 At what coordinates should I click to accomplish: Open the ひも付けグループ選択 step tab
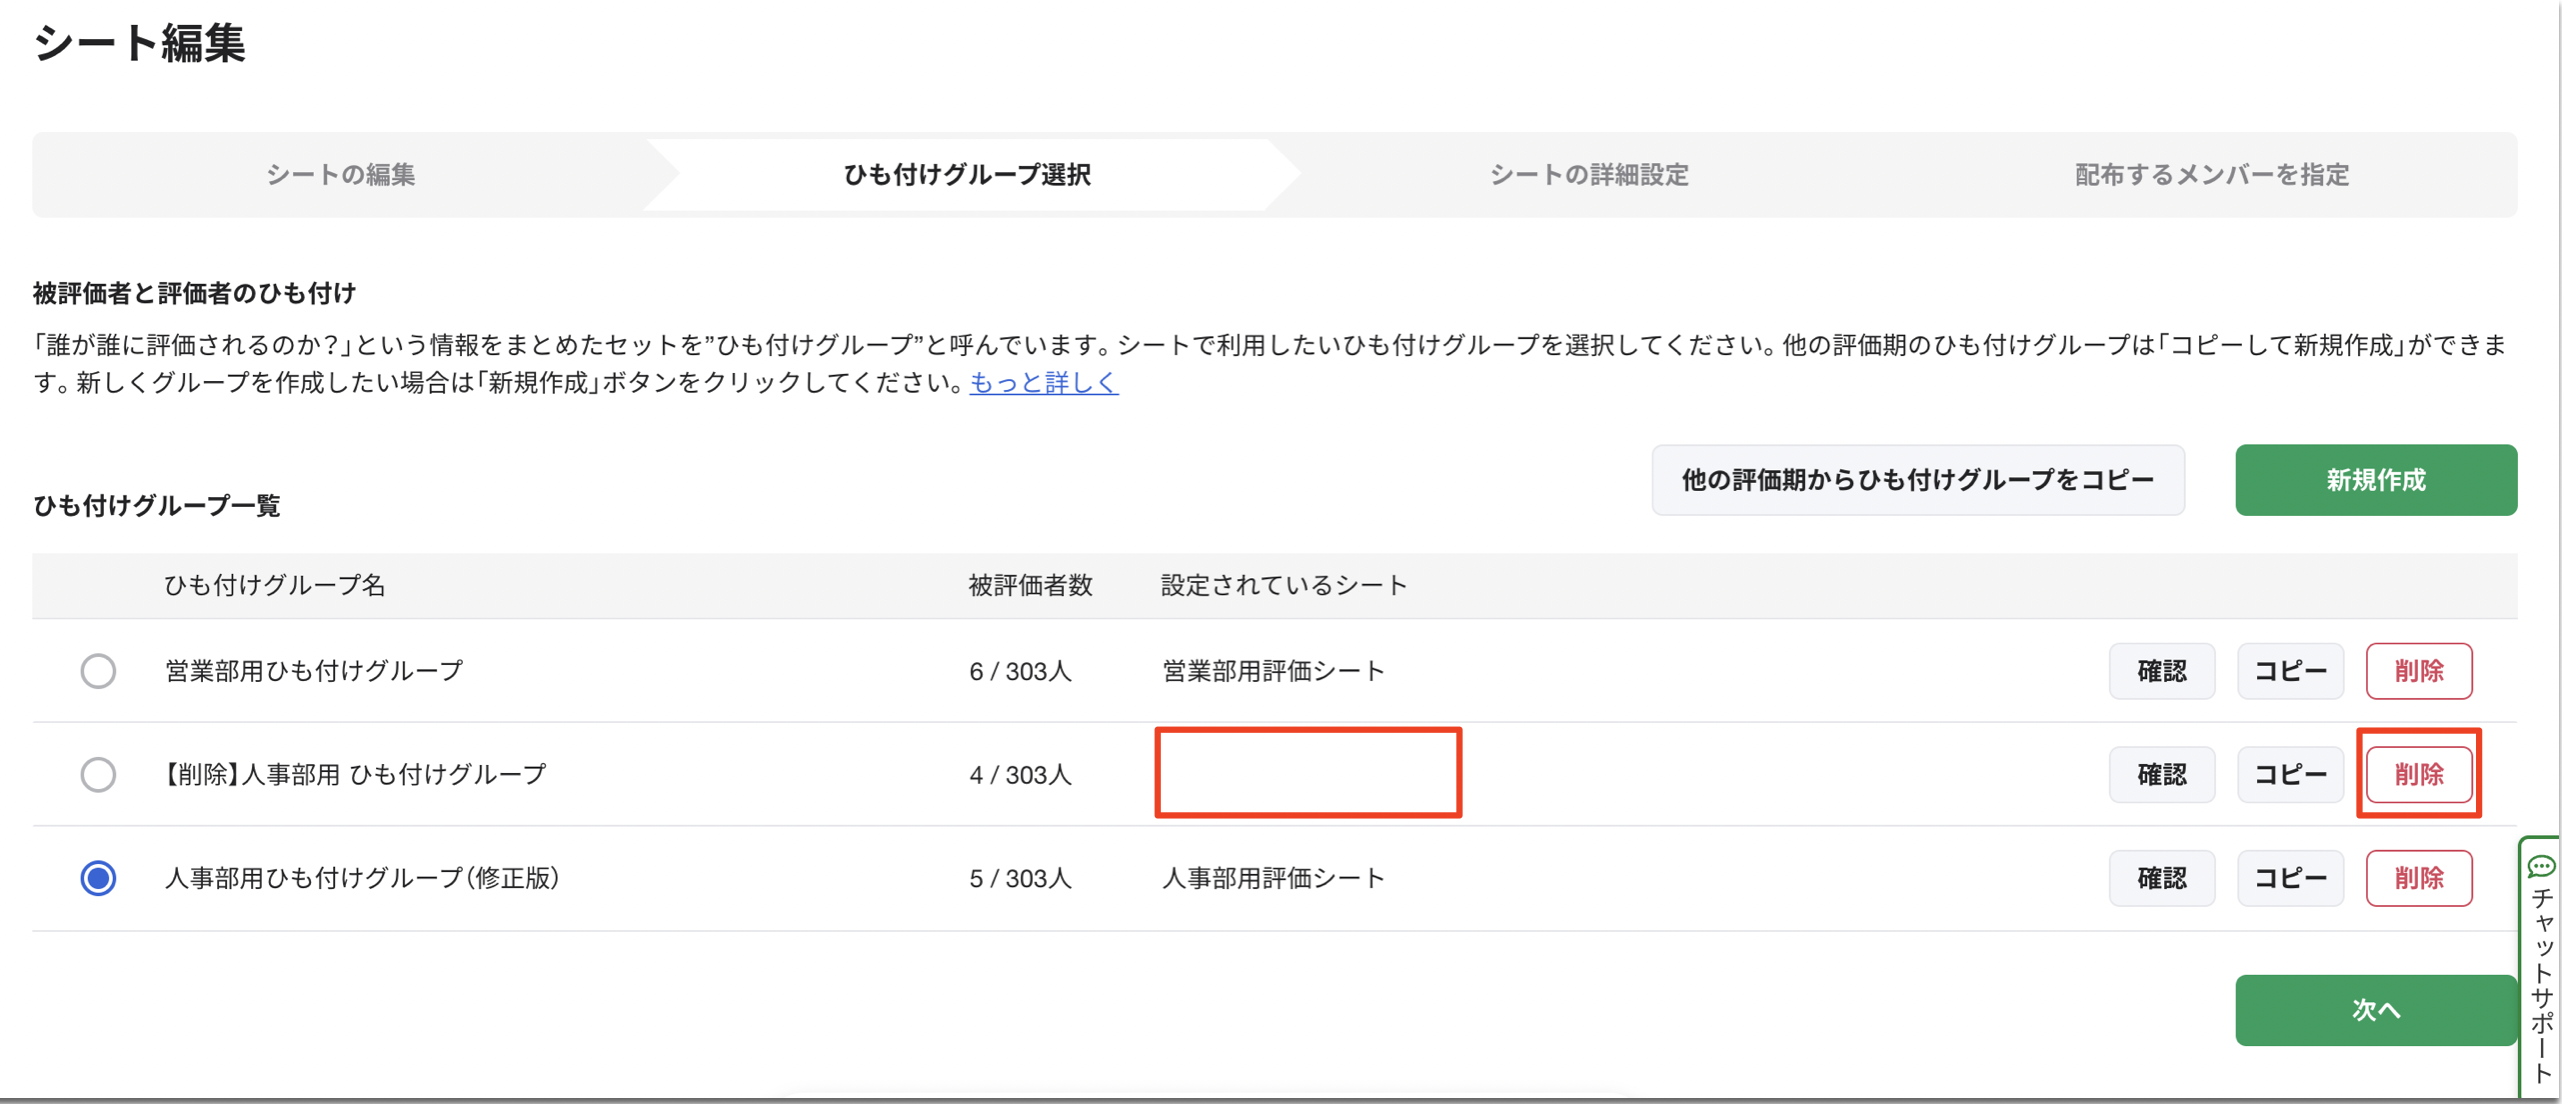tap(967, 175)
